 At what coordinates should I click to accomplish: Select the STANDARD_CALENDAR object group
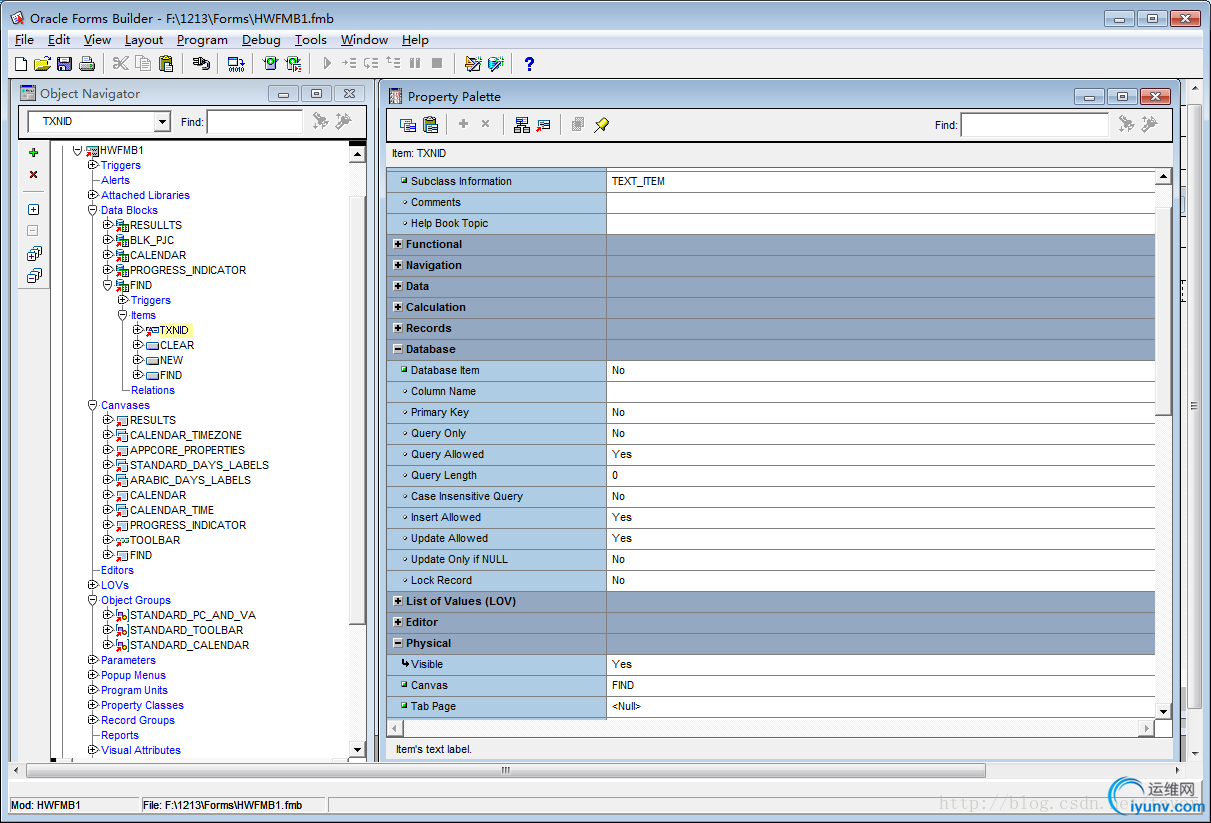point(189,645)
